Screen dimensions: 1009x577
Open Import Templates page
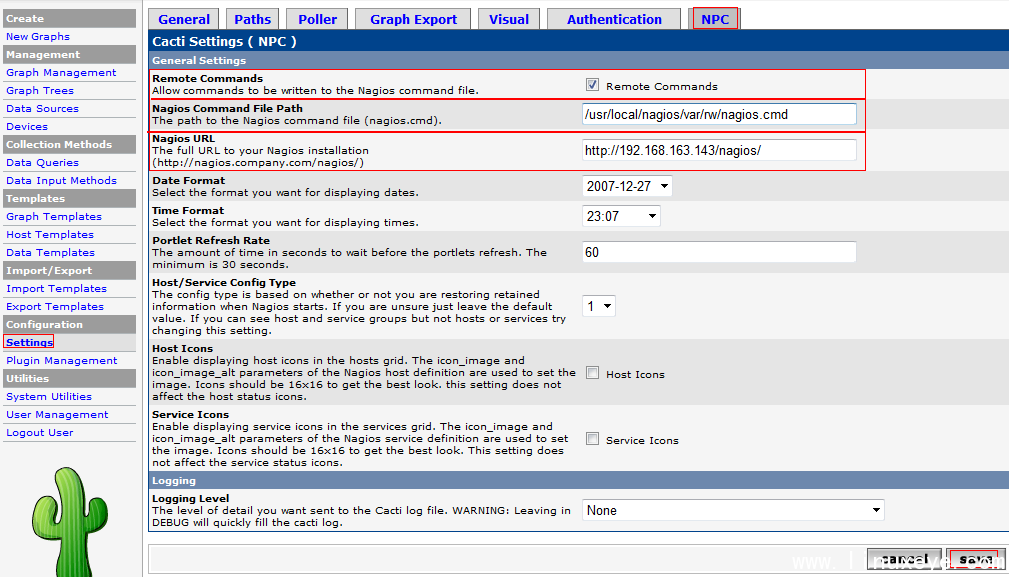pyautogui.click(x=57, y=289)
